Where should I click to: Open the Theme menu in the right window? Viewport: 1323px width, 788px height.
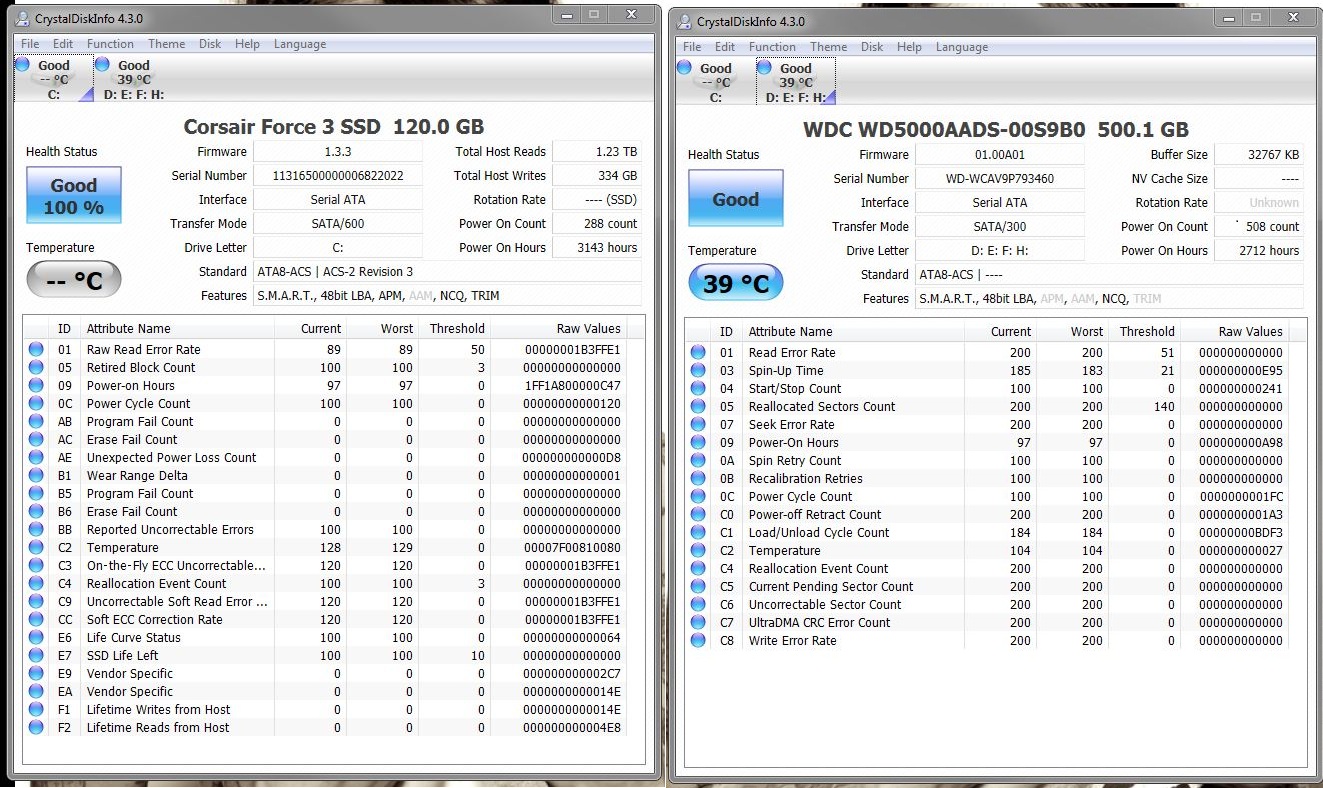click(x=828, y=47)
